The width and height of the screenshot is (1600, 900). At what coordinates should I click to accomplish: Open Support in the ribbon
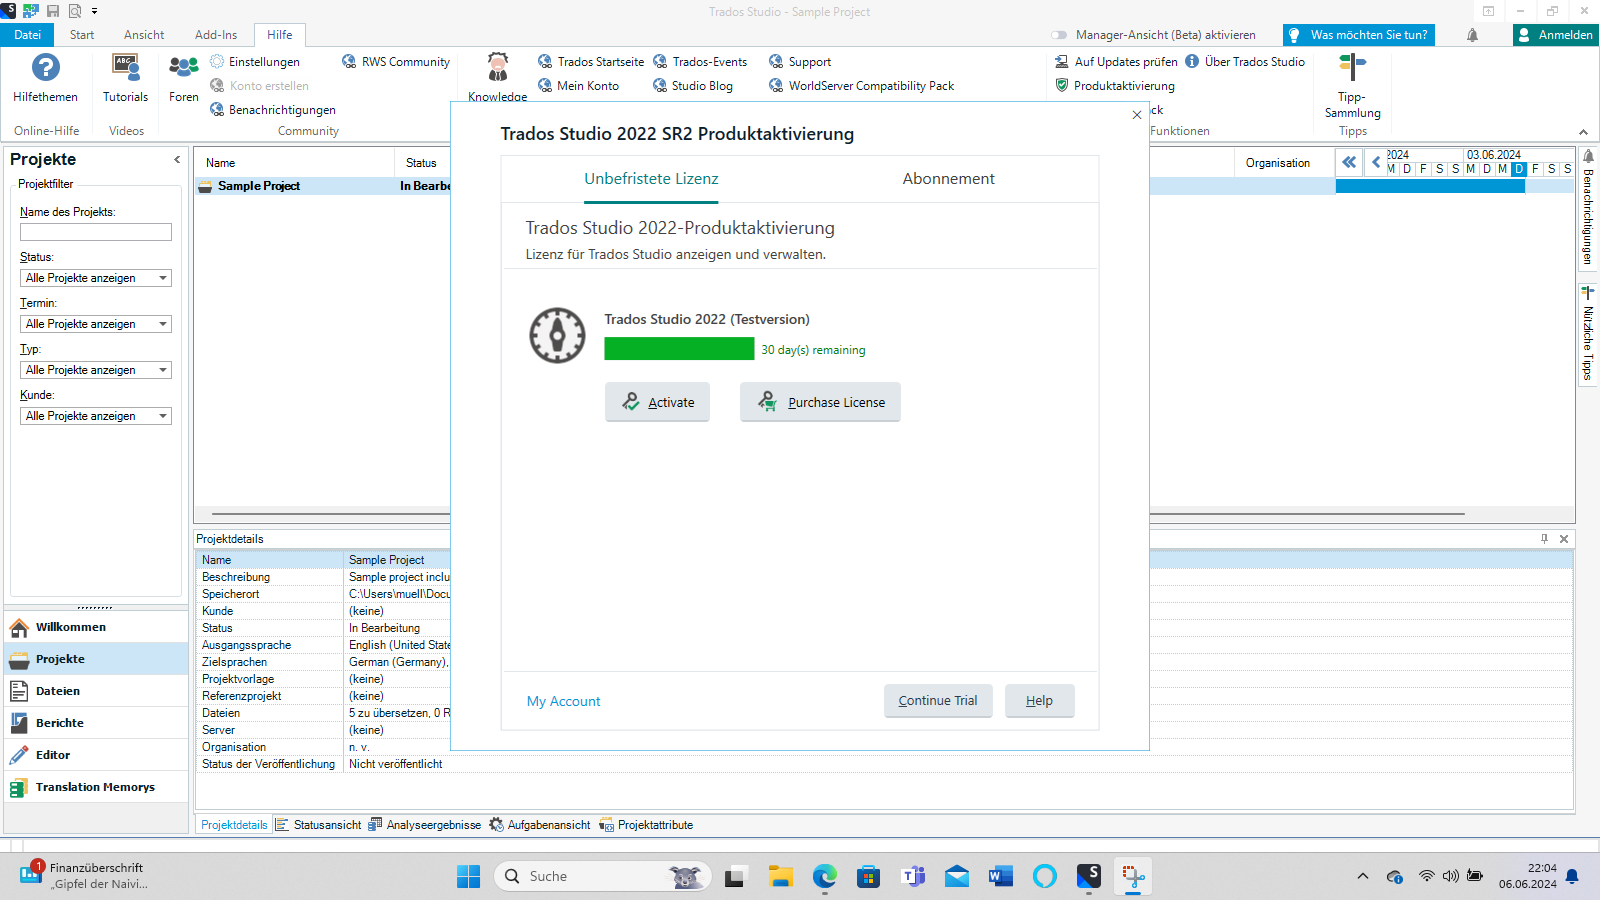click(800, 62)
